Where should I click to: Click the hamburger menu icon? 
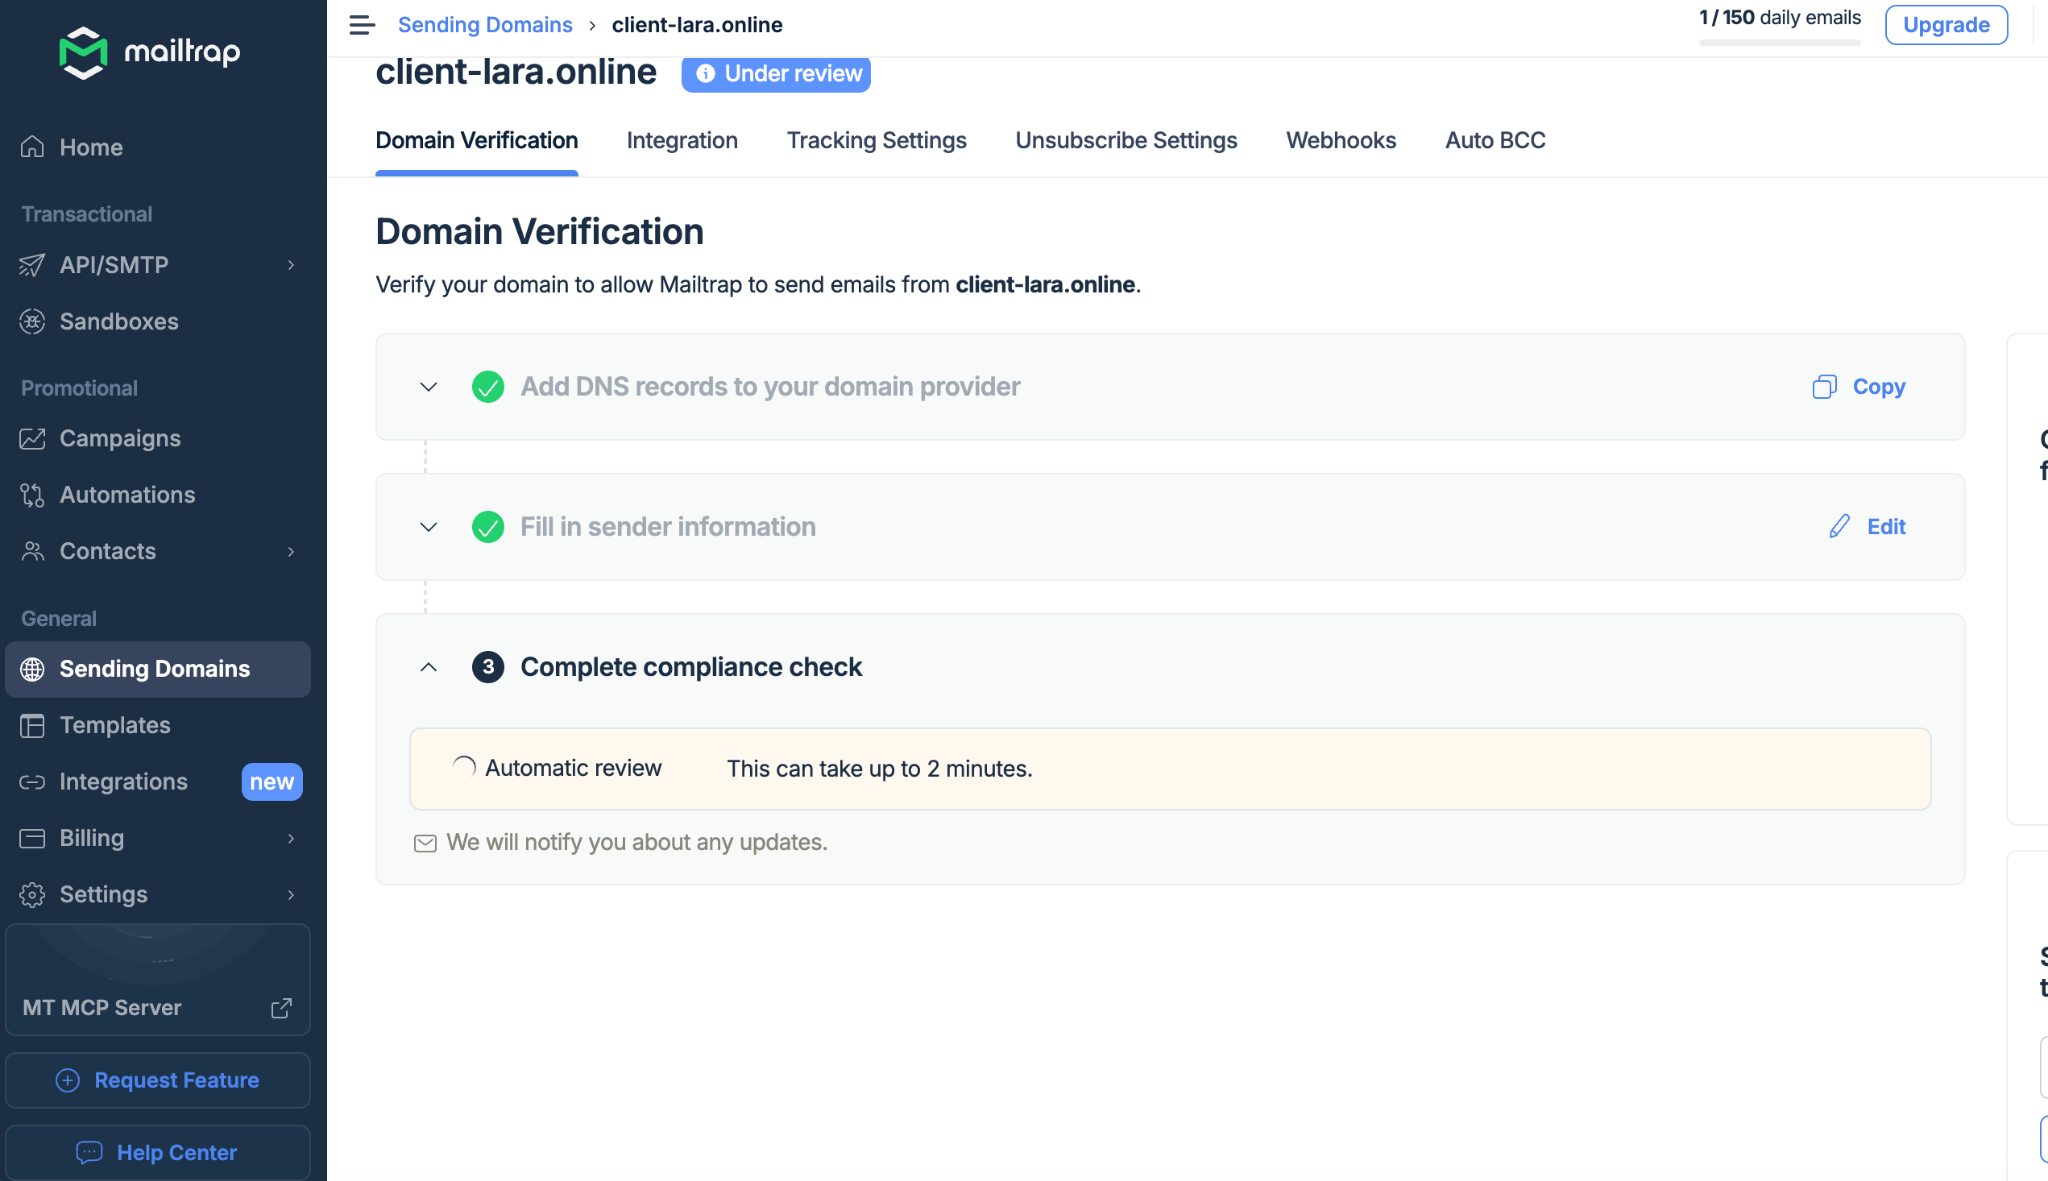(x=362, y=25)
